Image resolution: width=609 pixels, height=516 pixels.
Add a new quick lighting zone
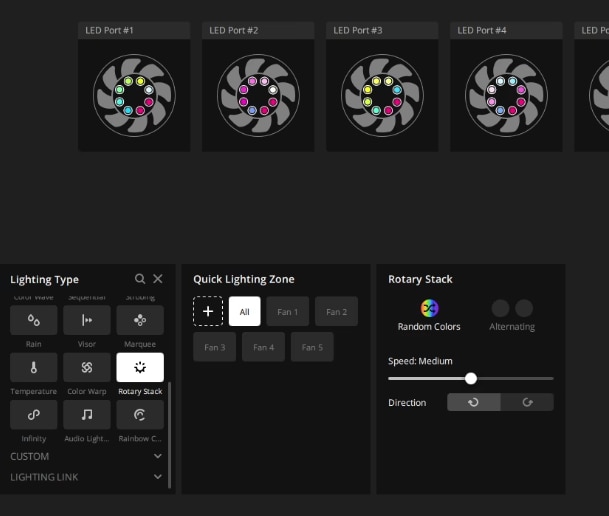point(207,311)
